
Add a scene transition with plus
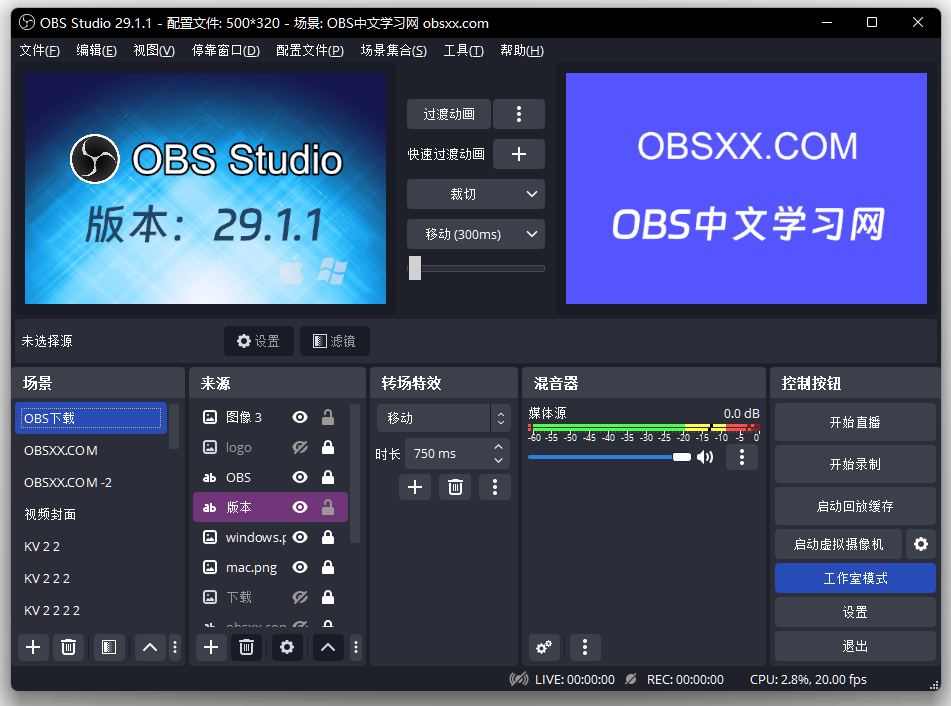pos(415,487)
